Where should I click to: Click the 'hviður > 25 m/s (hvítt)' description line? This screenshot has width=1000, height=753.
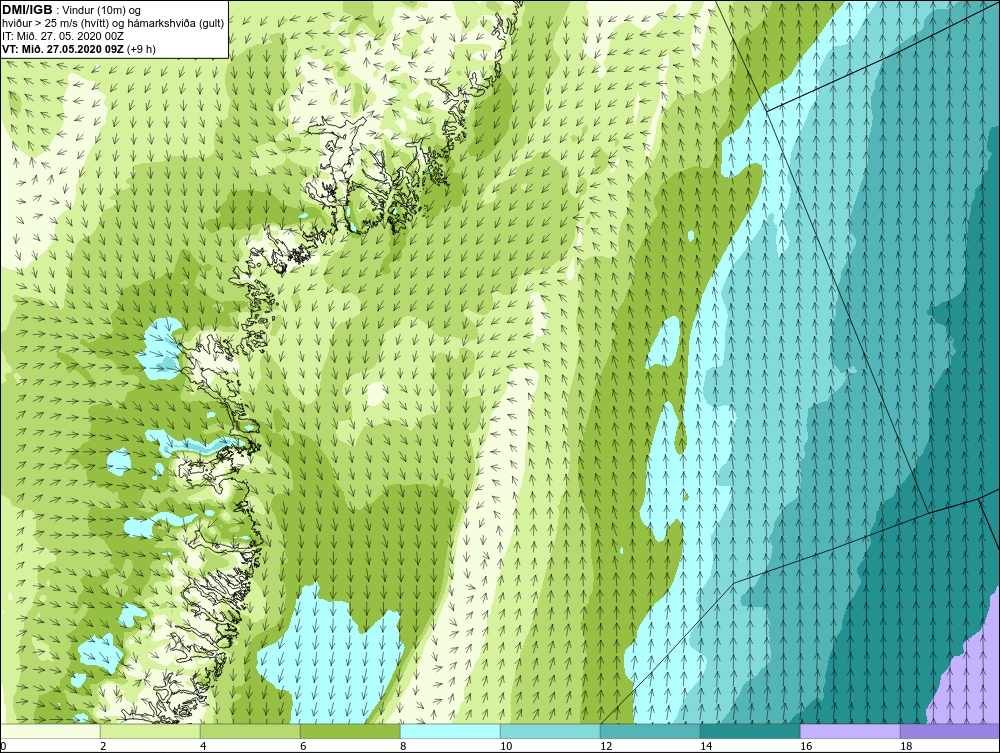pyautogui.click(x=113, y=24)
